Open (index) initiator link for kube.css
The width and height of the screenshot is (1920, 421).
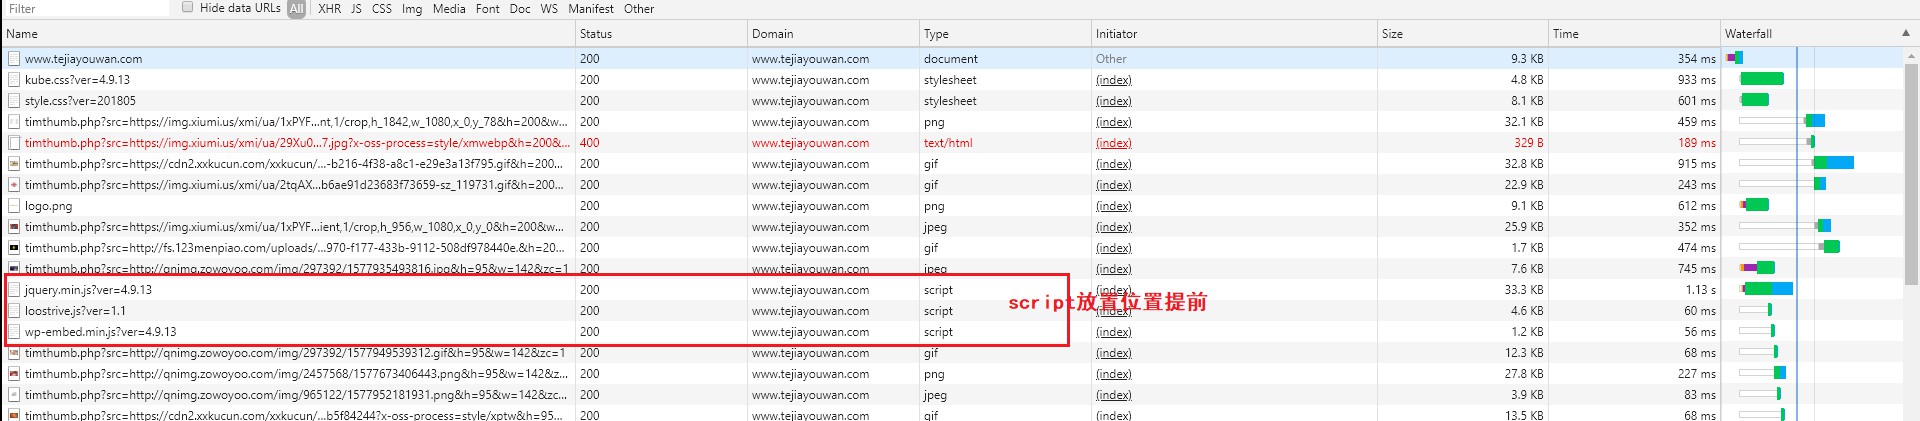[1113, 80]
